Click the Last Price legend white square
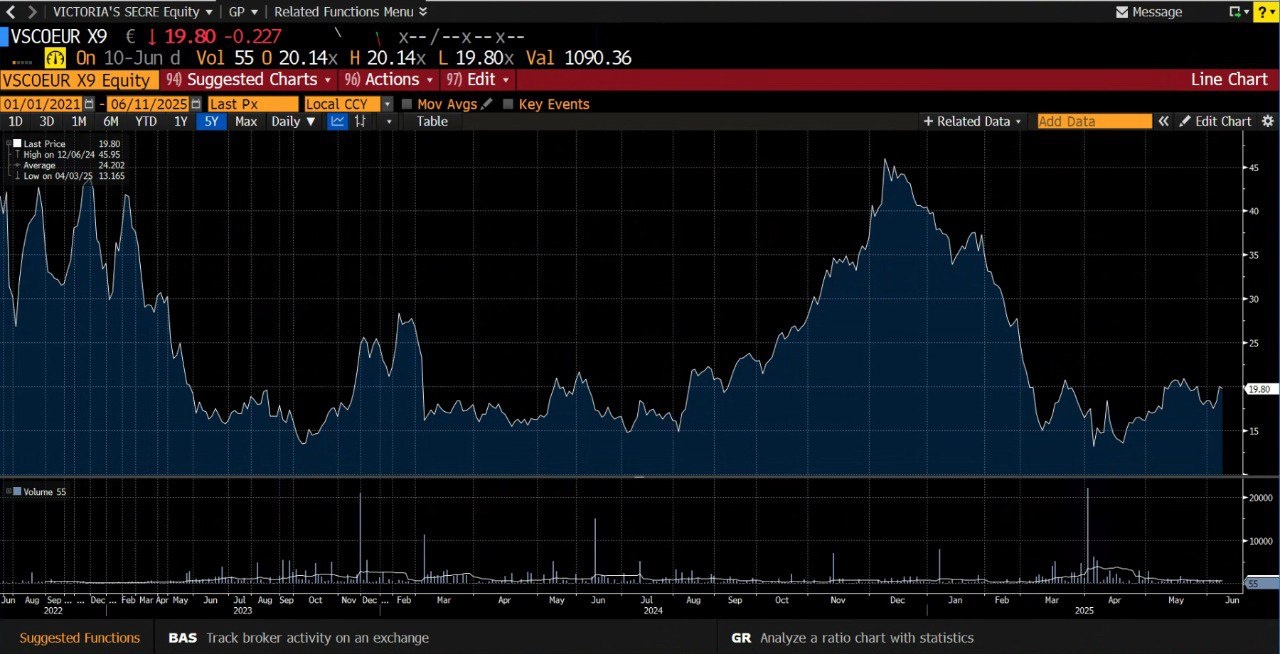The height and width of the screenshot is (654, 1280). pyautogui.click(x=16, y=144)
